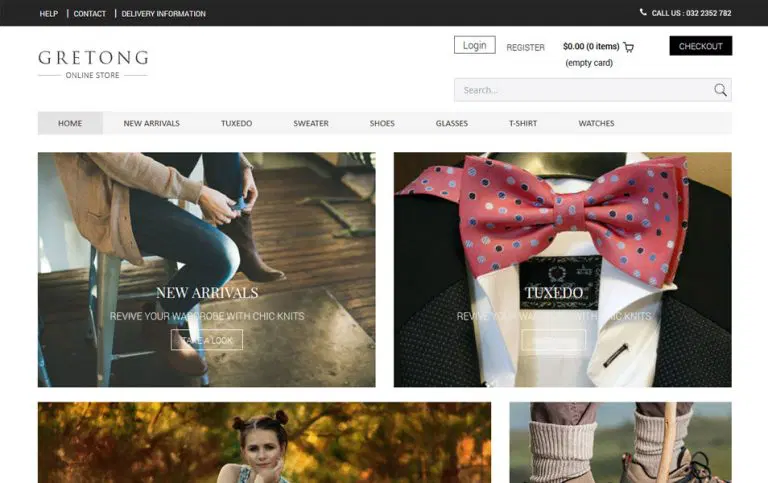Open the Glasses category

point(452,123)
